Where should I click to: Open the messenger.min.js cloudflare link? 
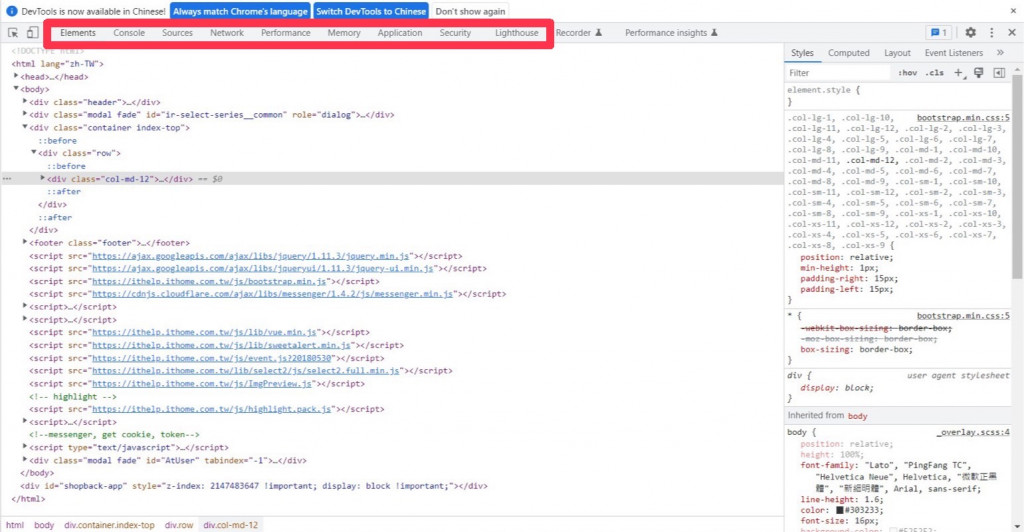coord(272,294)
